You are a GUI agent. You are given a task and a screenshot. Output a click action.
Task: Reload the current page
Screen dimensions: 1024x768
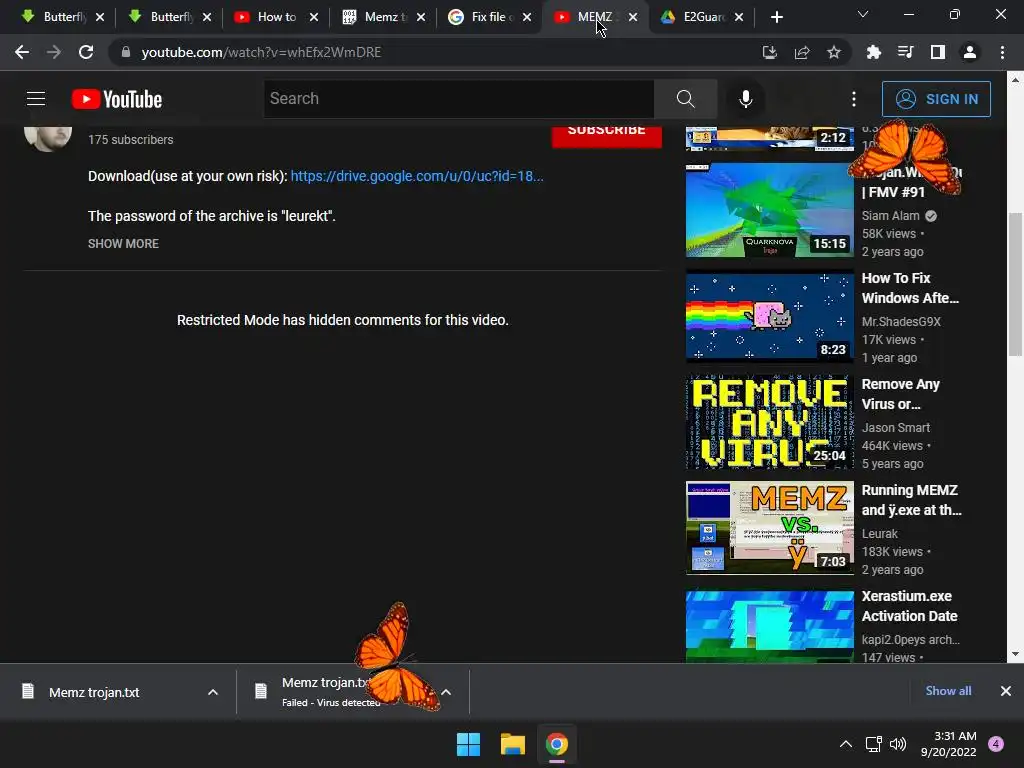coord(86,52)
